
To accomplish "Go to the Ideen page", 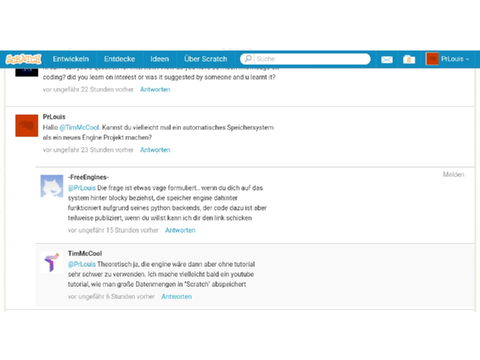I will pos(160,59).
